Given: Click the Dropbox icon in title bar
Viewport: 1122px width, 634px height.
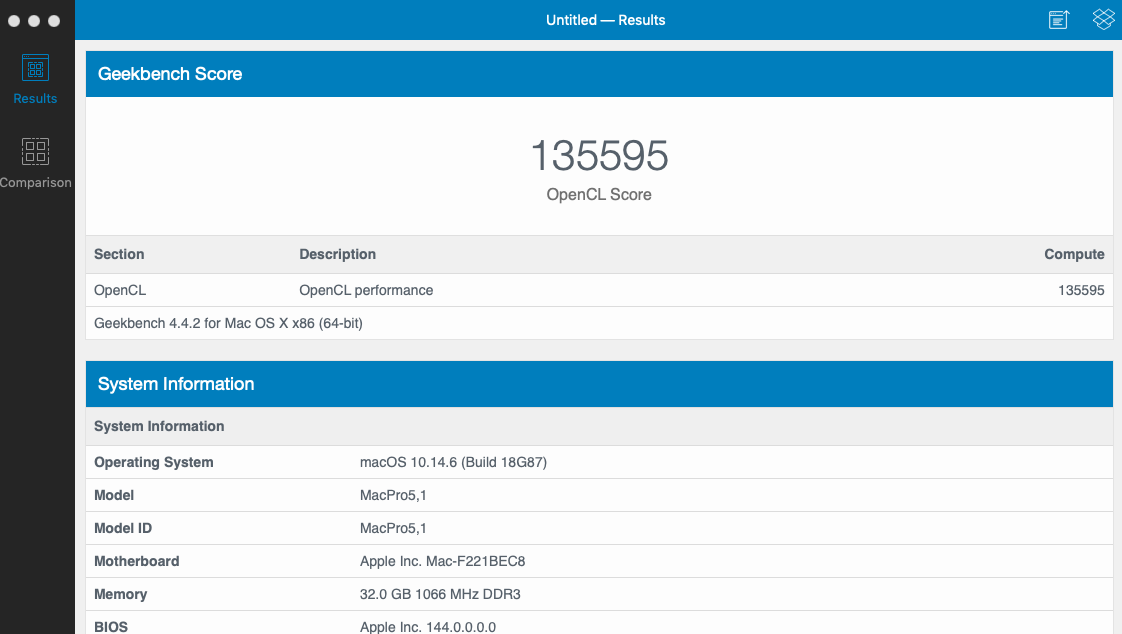Looking at the screenshot, I should pyautogui.click(x=1103, y=19).
